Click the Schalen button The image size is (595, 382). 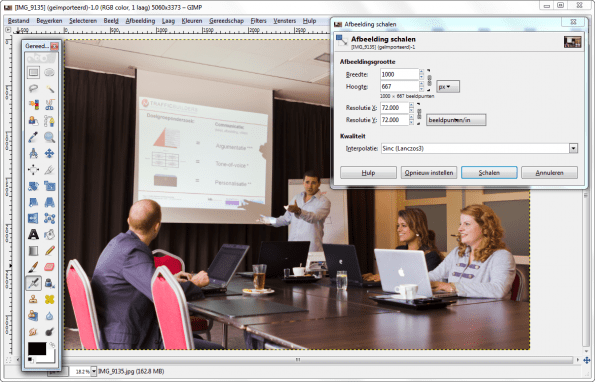click(x=489, y=173)
